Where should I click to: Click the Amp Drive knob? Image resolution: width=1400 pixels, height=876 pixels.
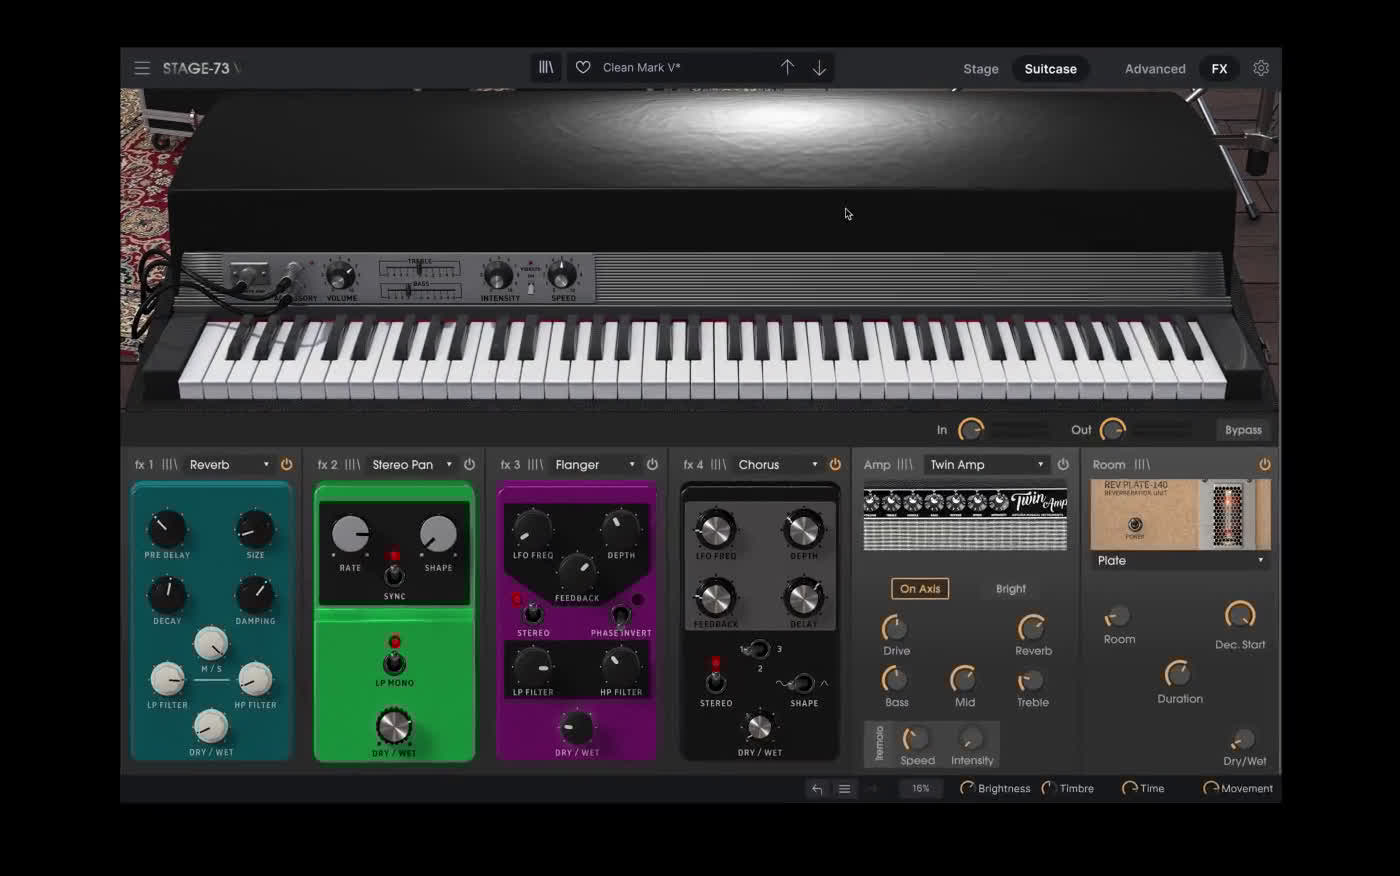click(x=894, y=628)
